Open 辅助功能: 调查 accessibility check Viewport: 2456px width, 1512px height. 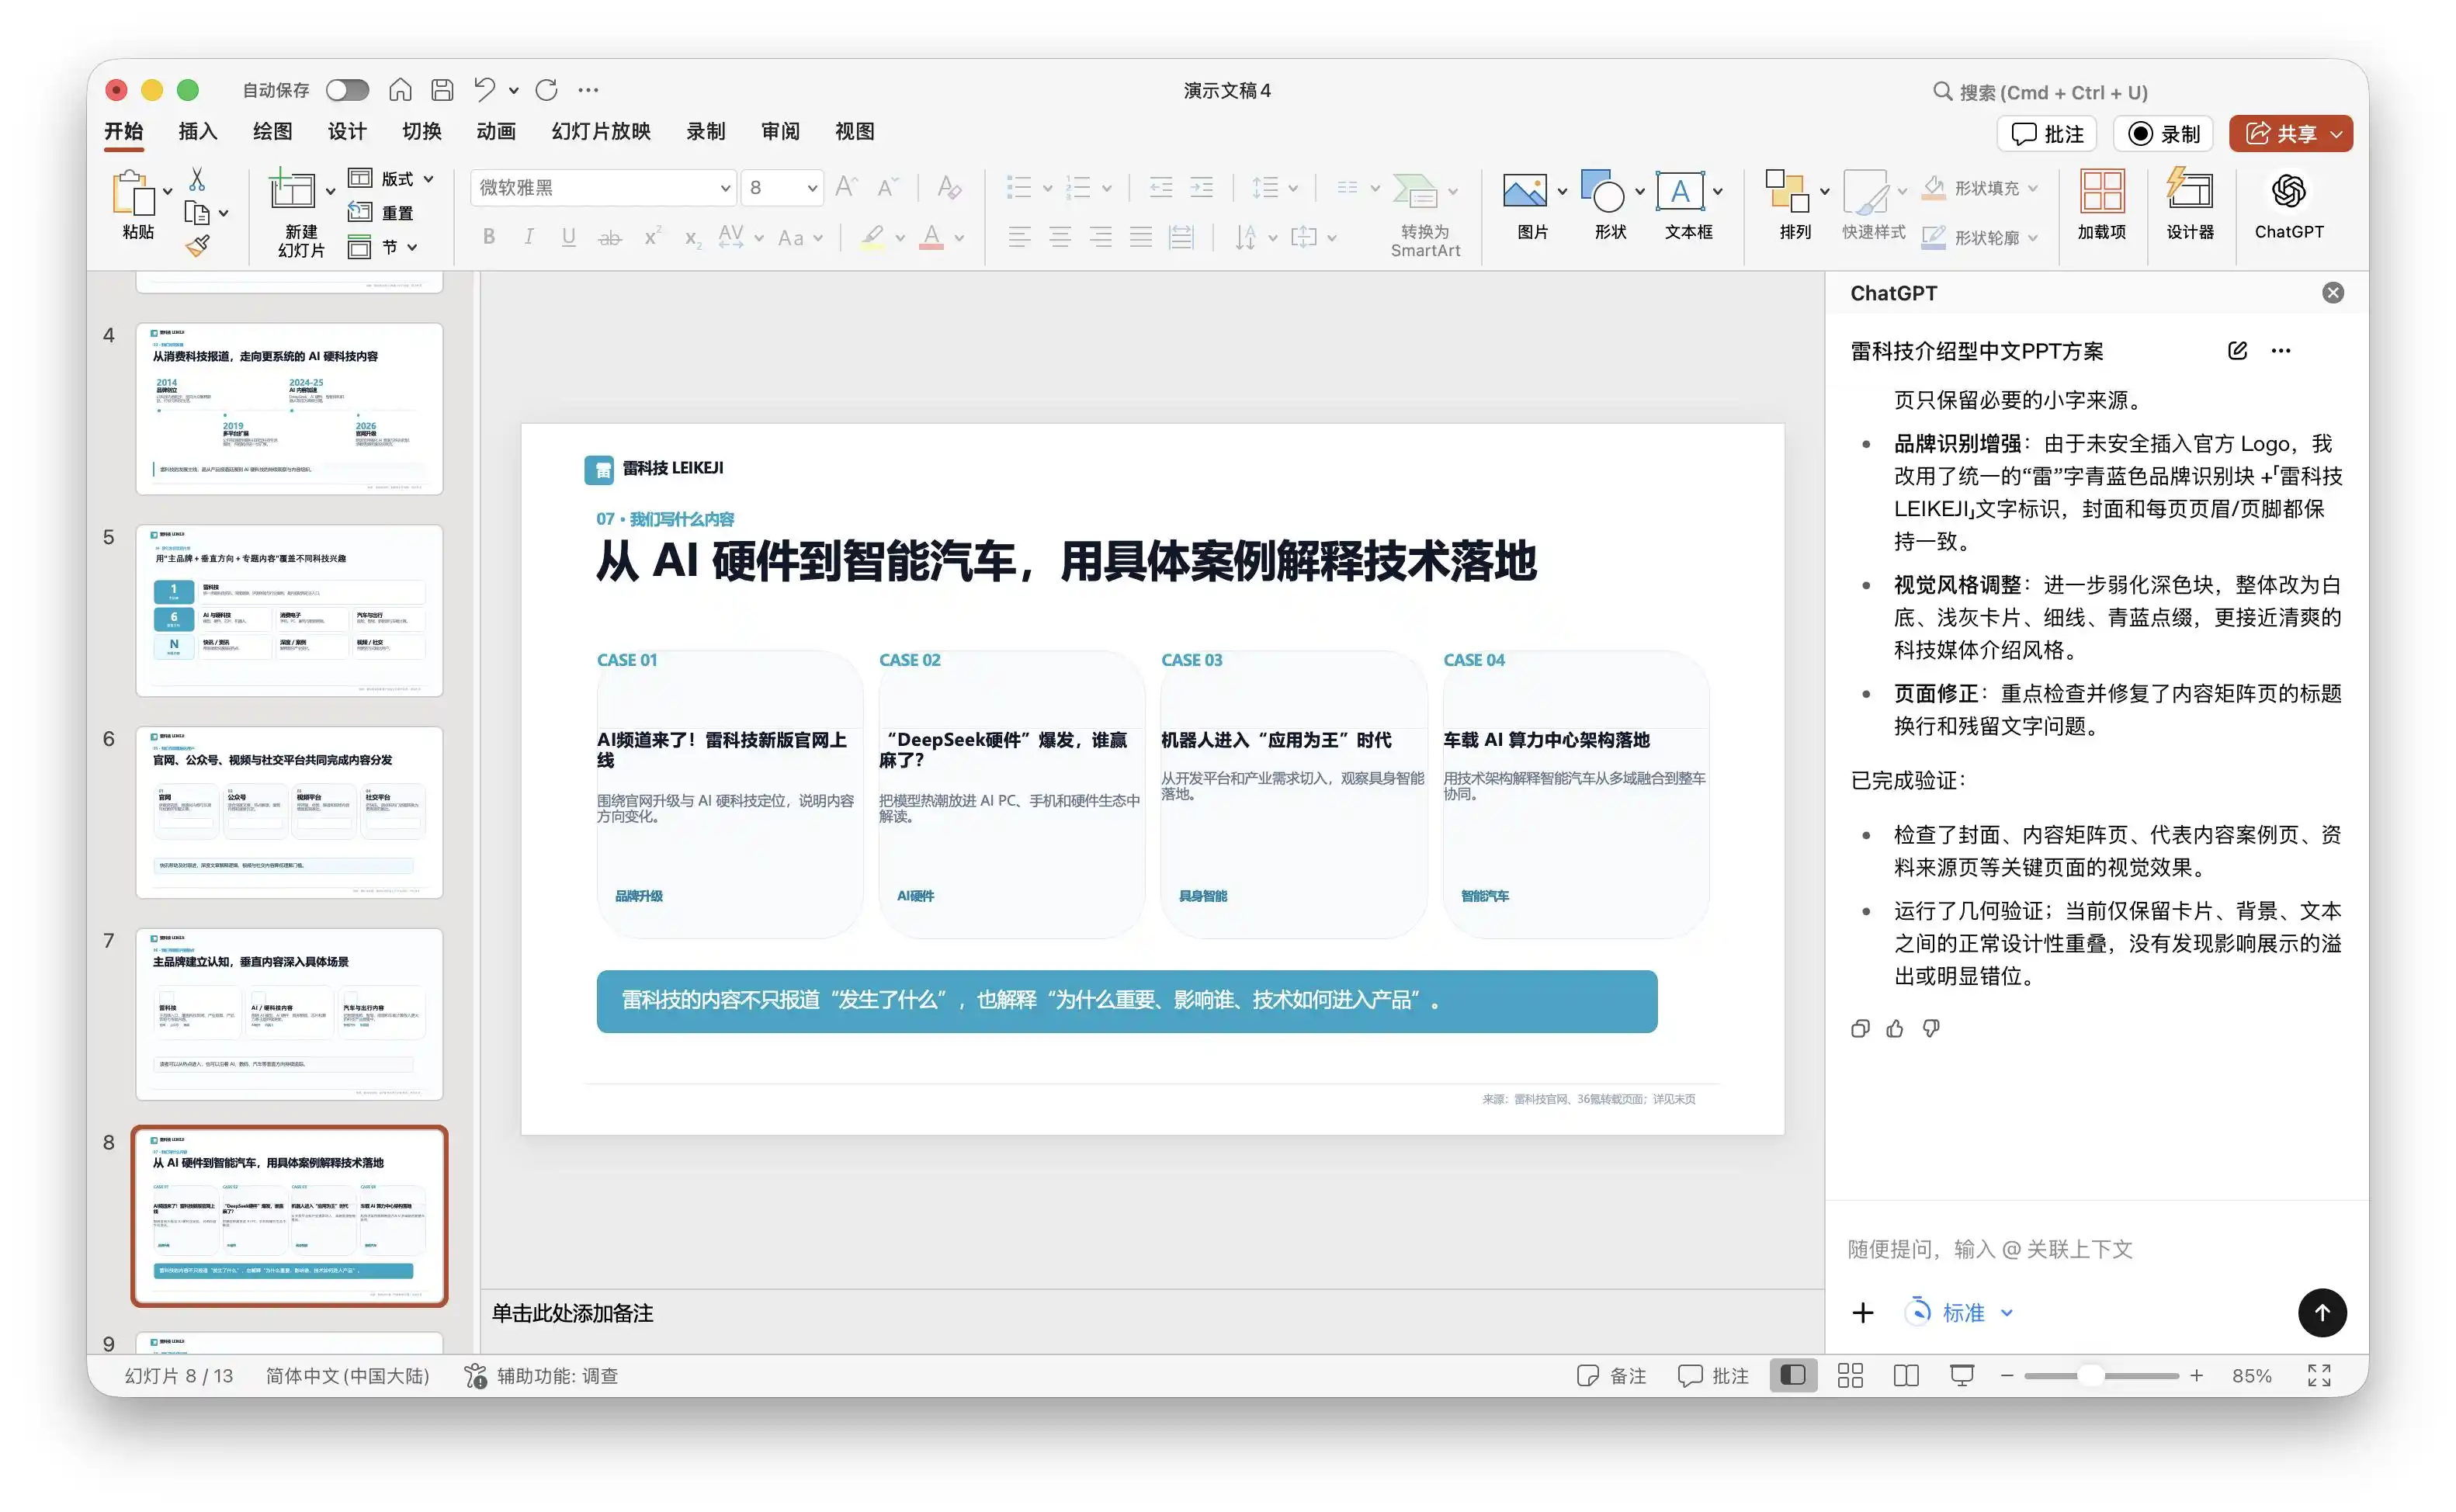pos(541,1376)
